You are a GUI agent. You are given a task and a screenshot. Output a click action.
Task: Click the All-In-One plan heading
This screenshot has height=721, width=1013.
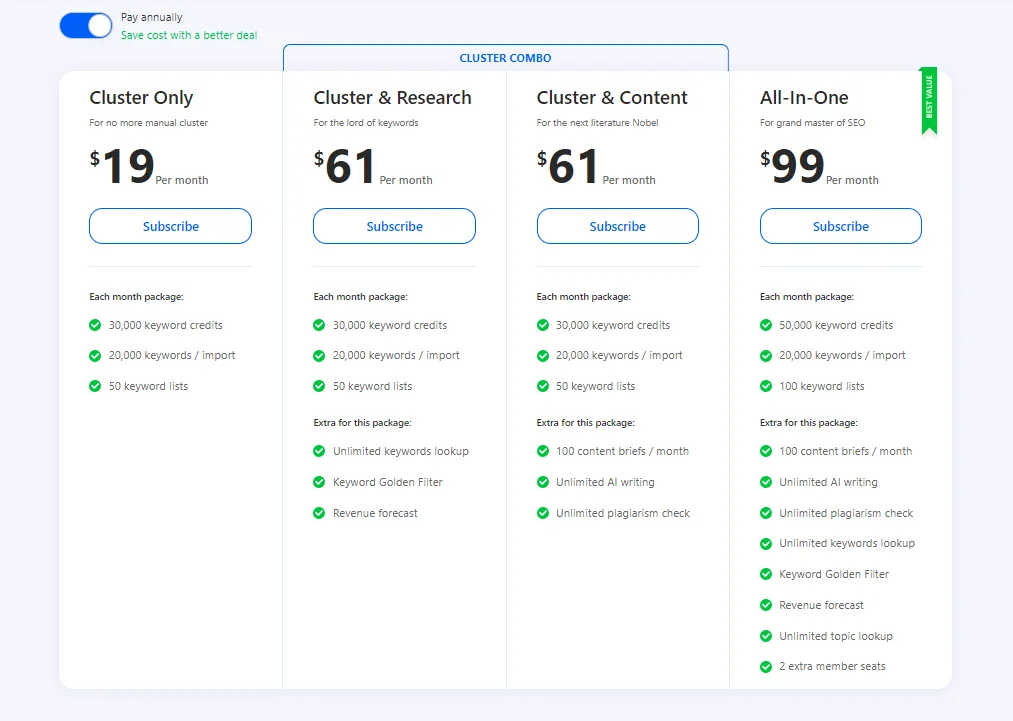click(804, 98)
